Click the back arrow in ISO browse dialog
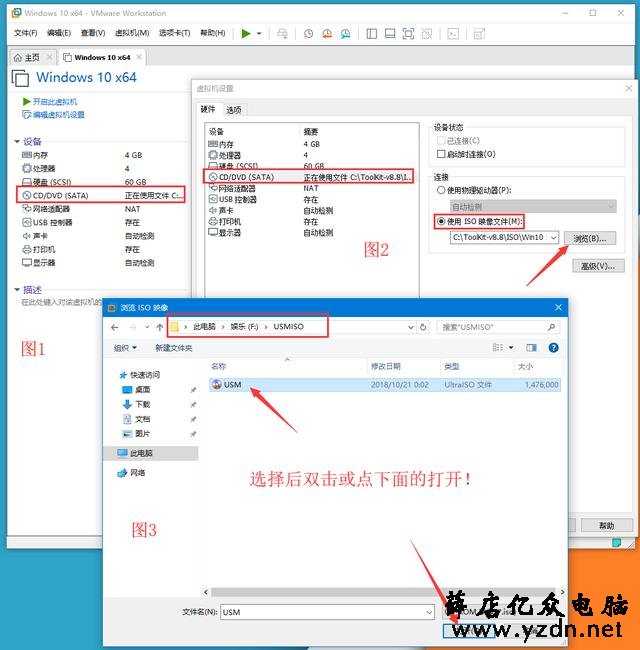This screenshot has height=650, width=640. pos(115,327)
